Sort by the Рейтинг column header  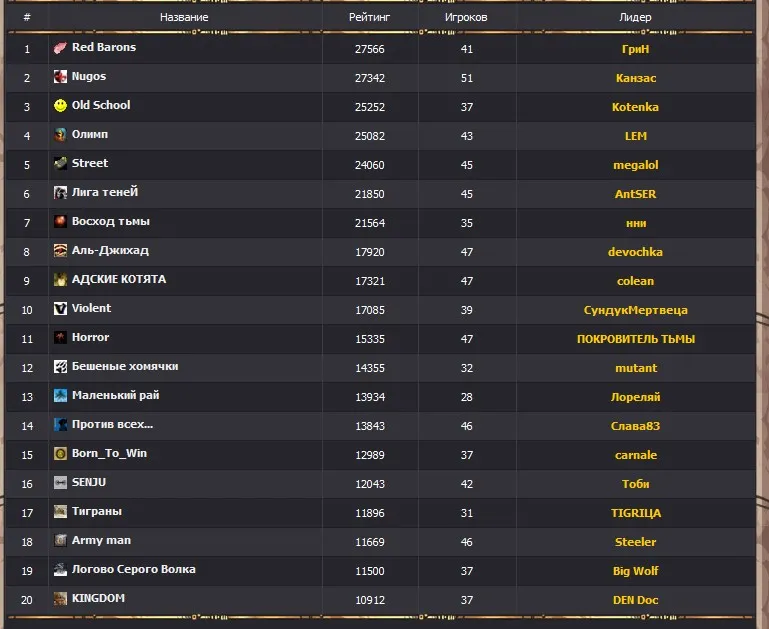[369, 17]
